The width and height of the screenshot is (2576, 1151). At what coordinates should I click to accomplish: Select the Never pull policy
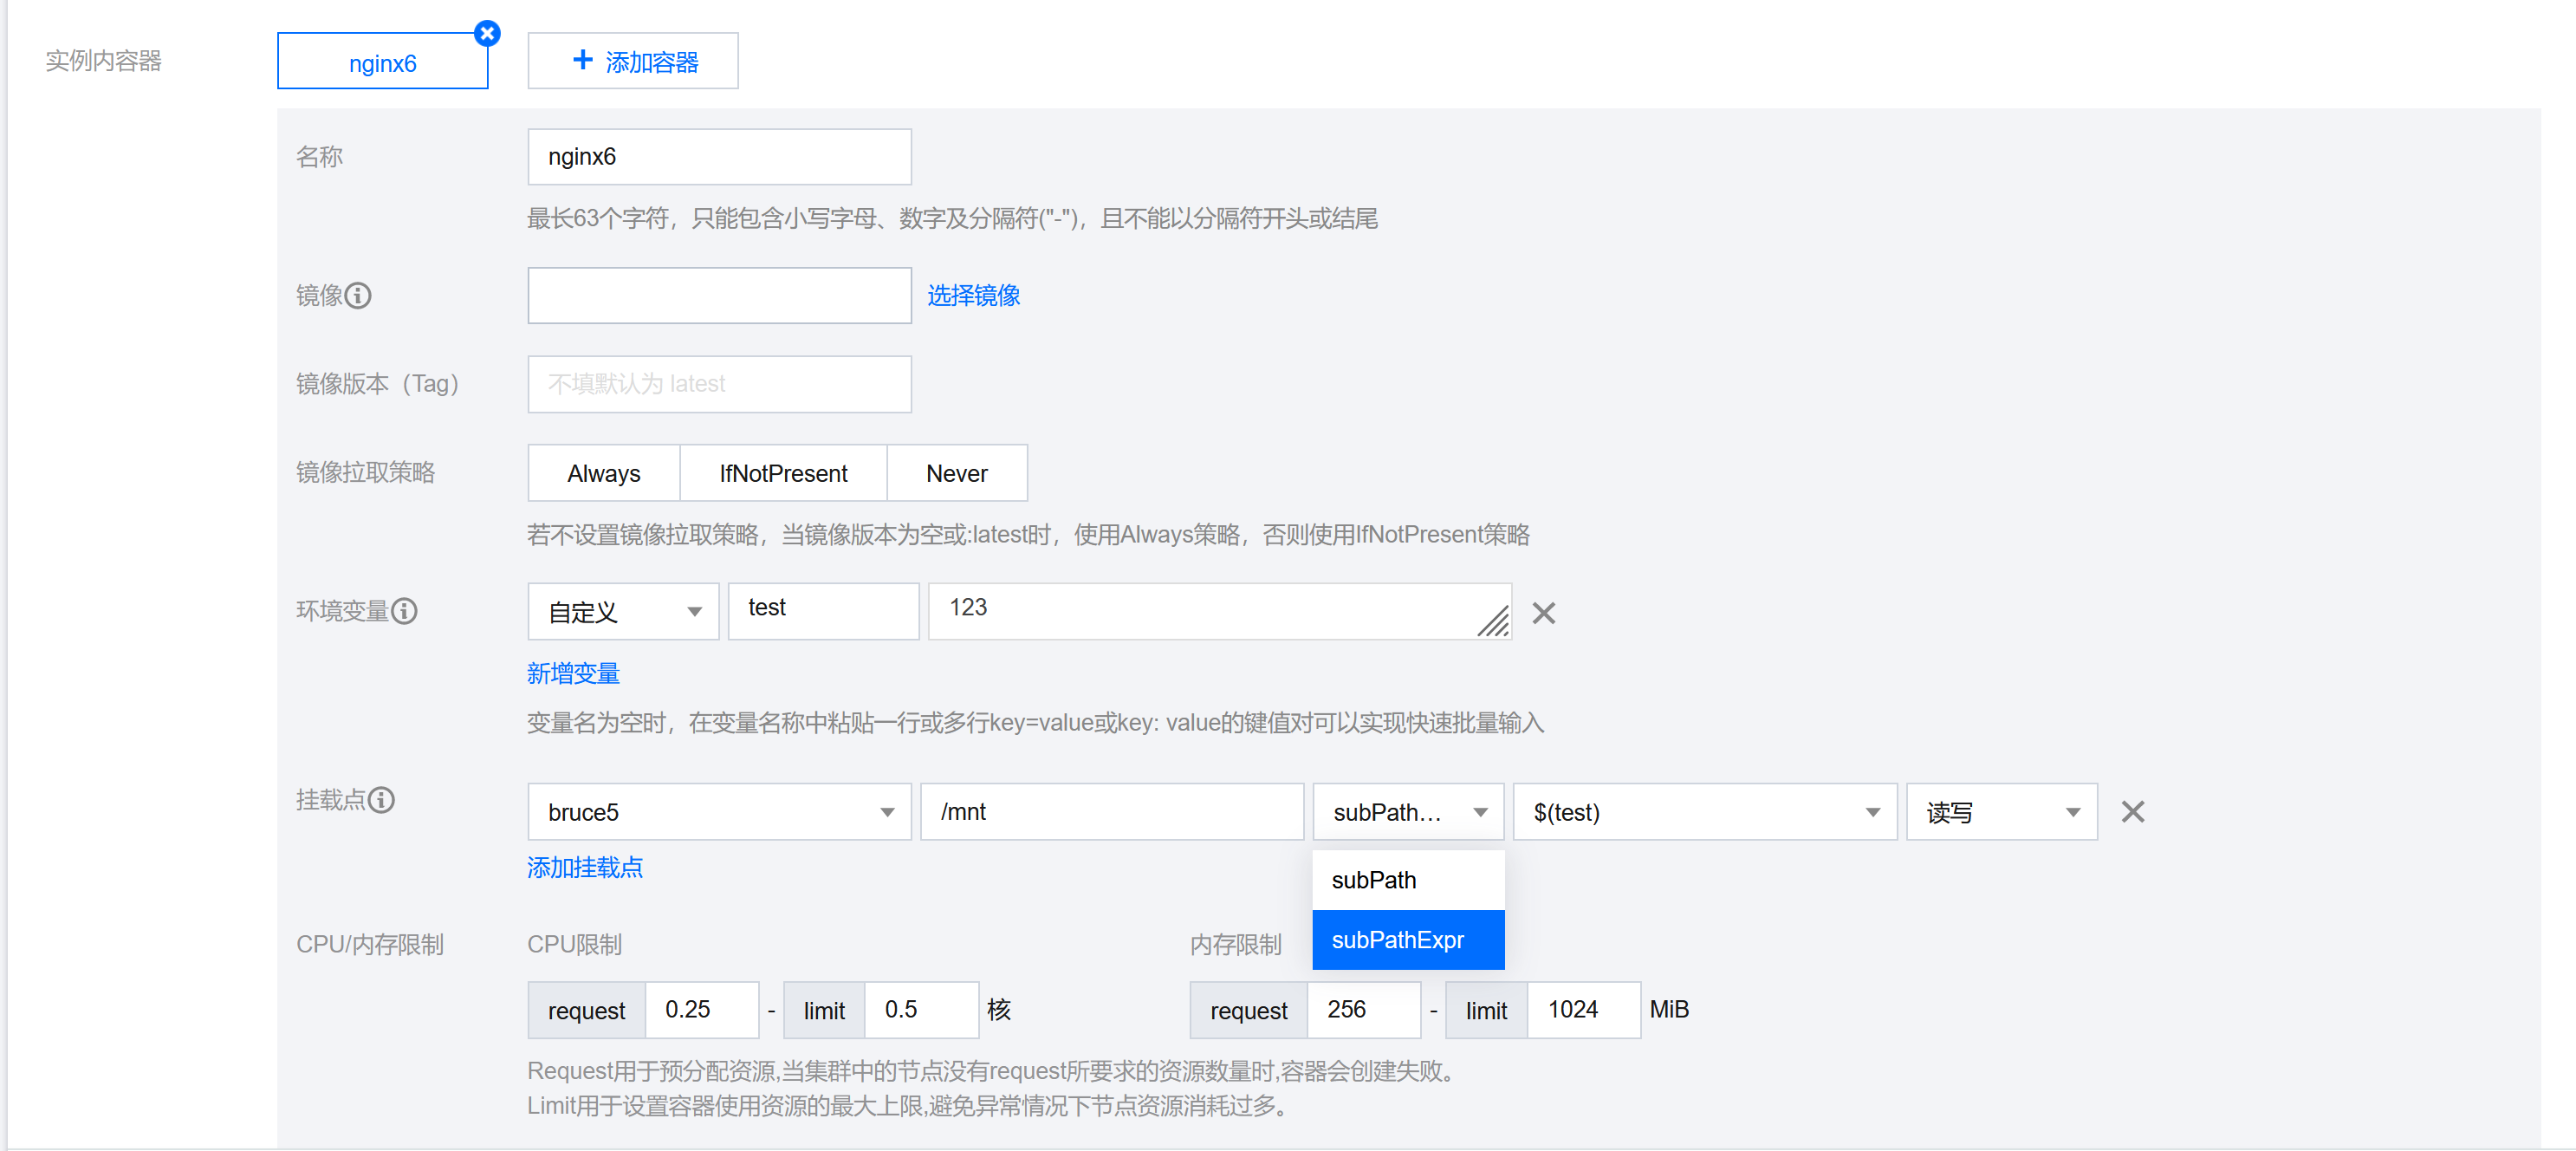[x=956, y=473]
